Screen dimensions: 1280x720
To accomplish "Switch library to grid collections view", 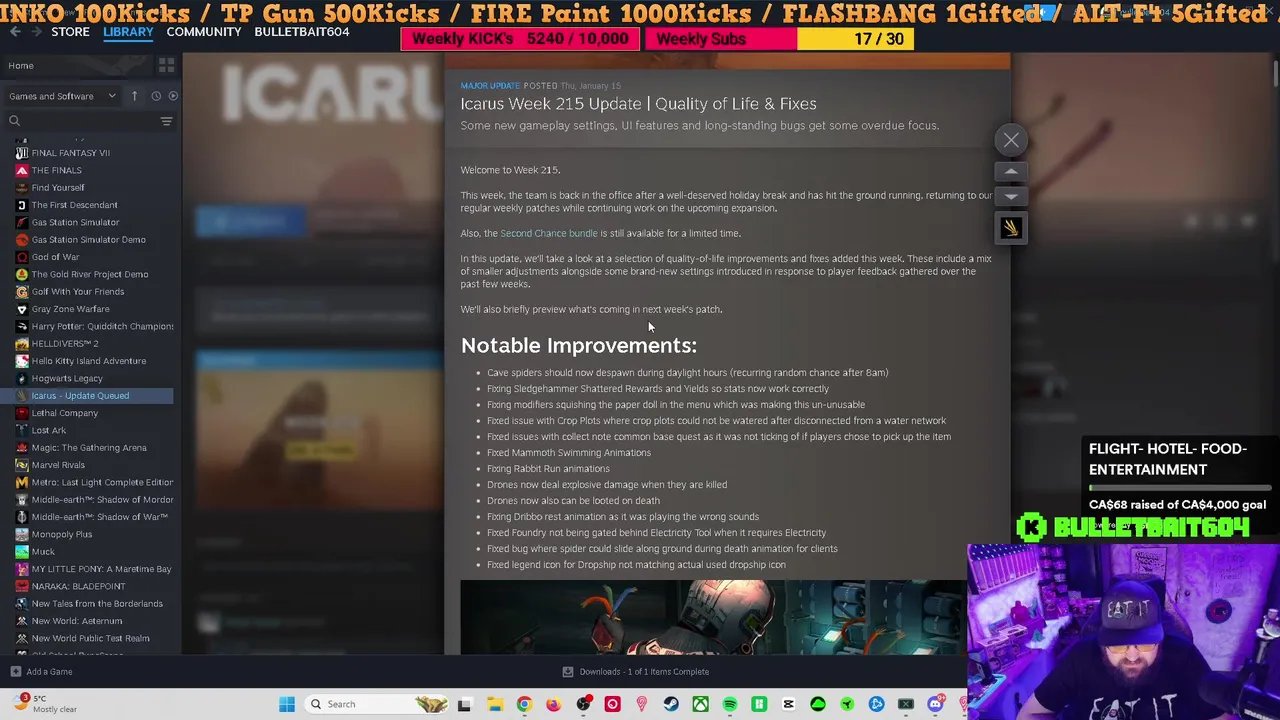I will [166, 65].
